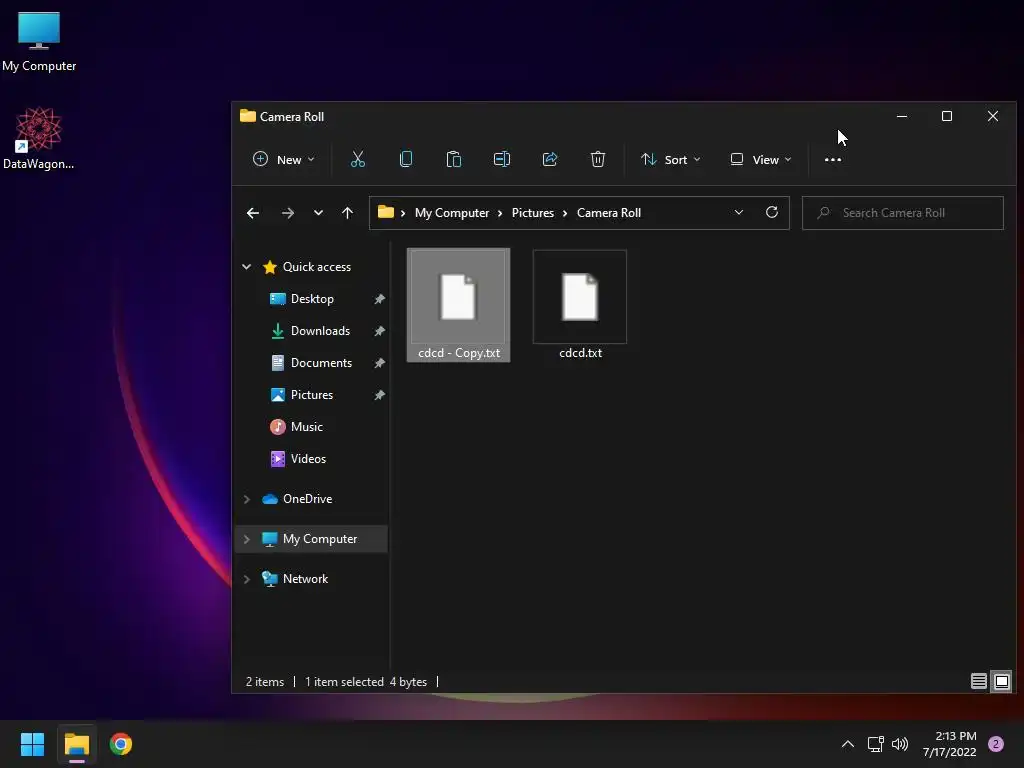Viewport: 1024px width, 768px height.
Task: Maximize the Camera Roll window
Action: [x=947, y=116]
